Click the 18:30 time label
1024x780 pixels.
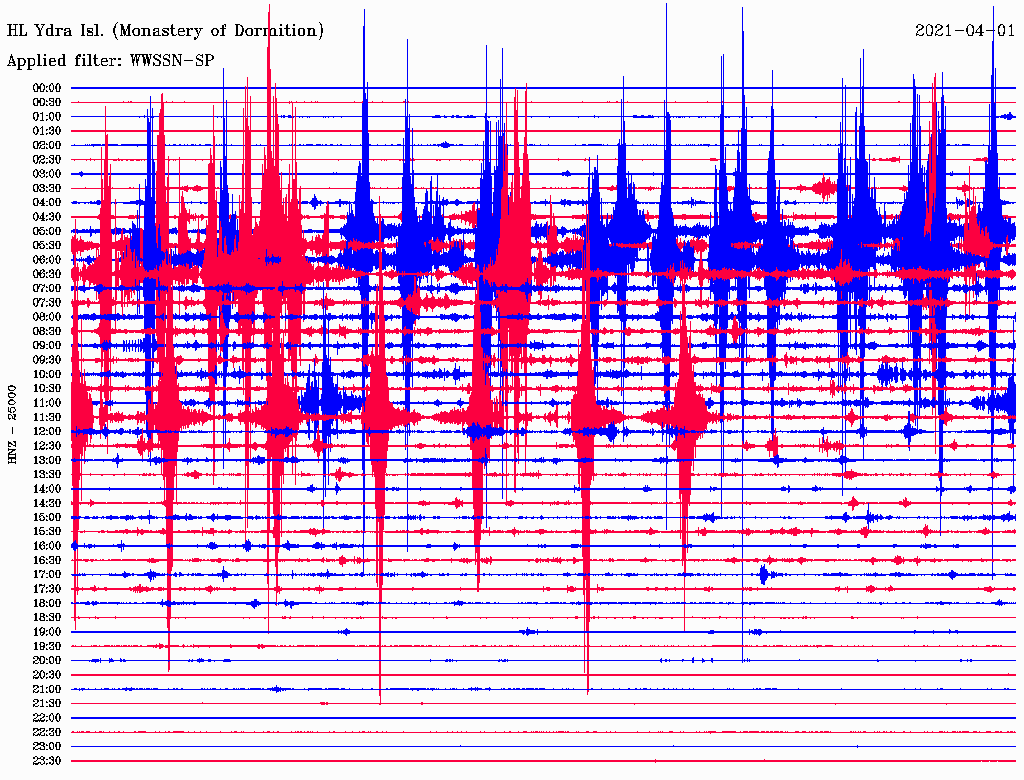tap(47, 618)
